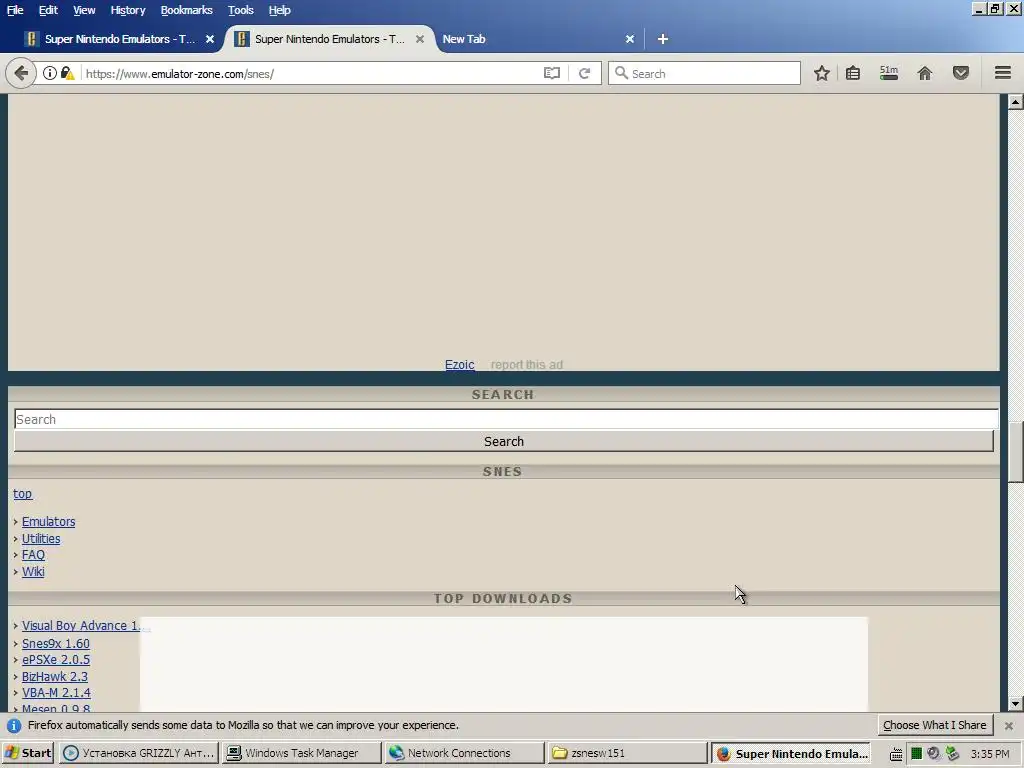
Task: Open site information icon in address bar
Action: click(x=50, y=73)
